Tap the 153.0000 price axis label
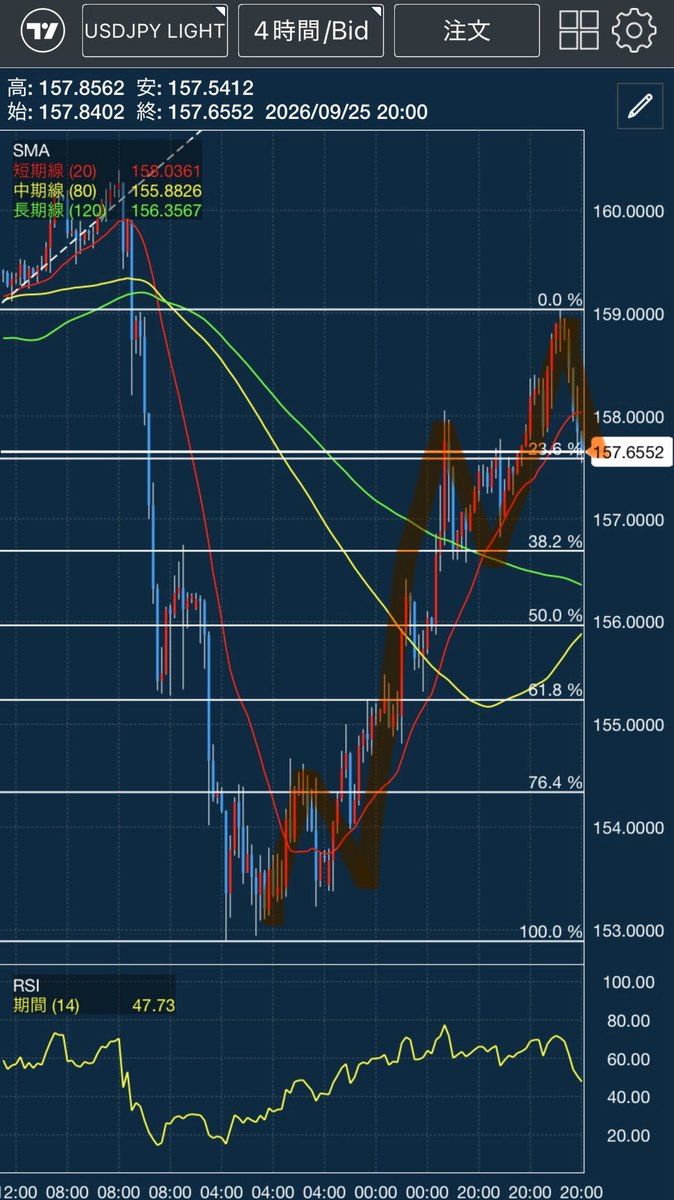The width and height of the screenshot is (674, 1200). point(629,930)
